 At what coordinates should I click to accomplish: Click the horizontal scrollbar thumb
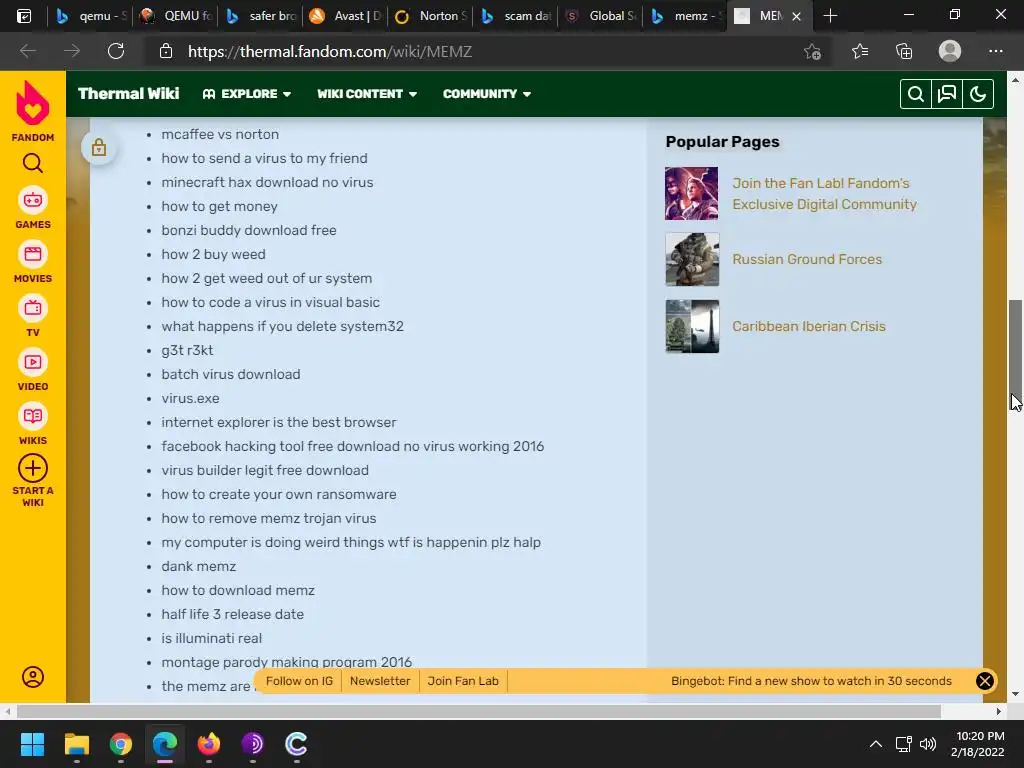pyautogui.click(x=479, y=711)
